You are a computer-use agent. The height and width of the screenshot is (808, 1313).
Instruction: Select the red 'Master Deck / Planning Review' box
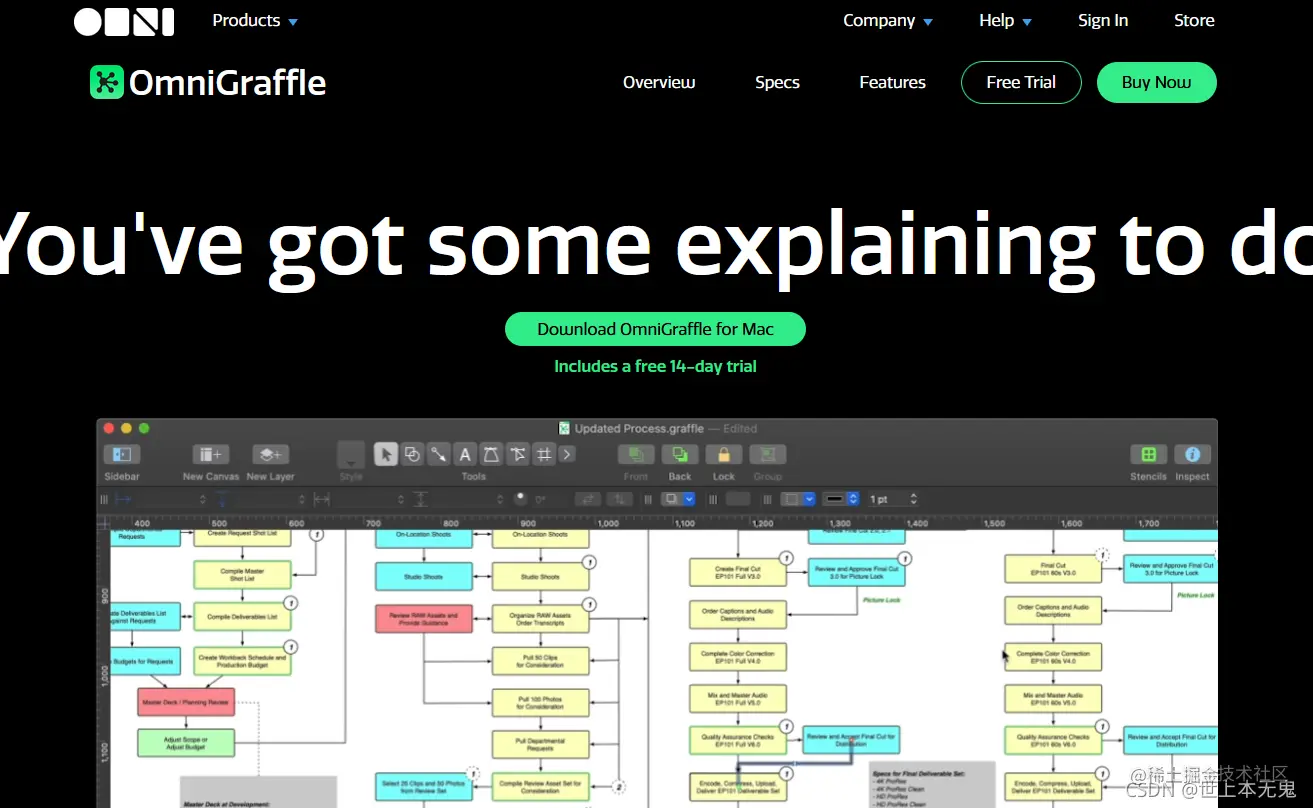[x=185, y=702]
